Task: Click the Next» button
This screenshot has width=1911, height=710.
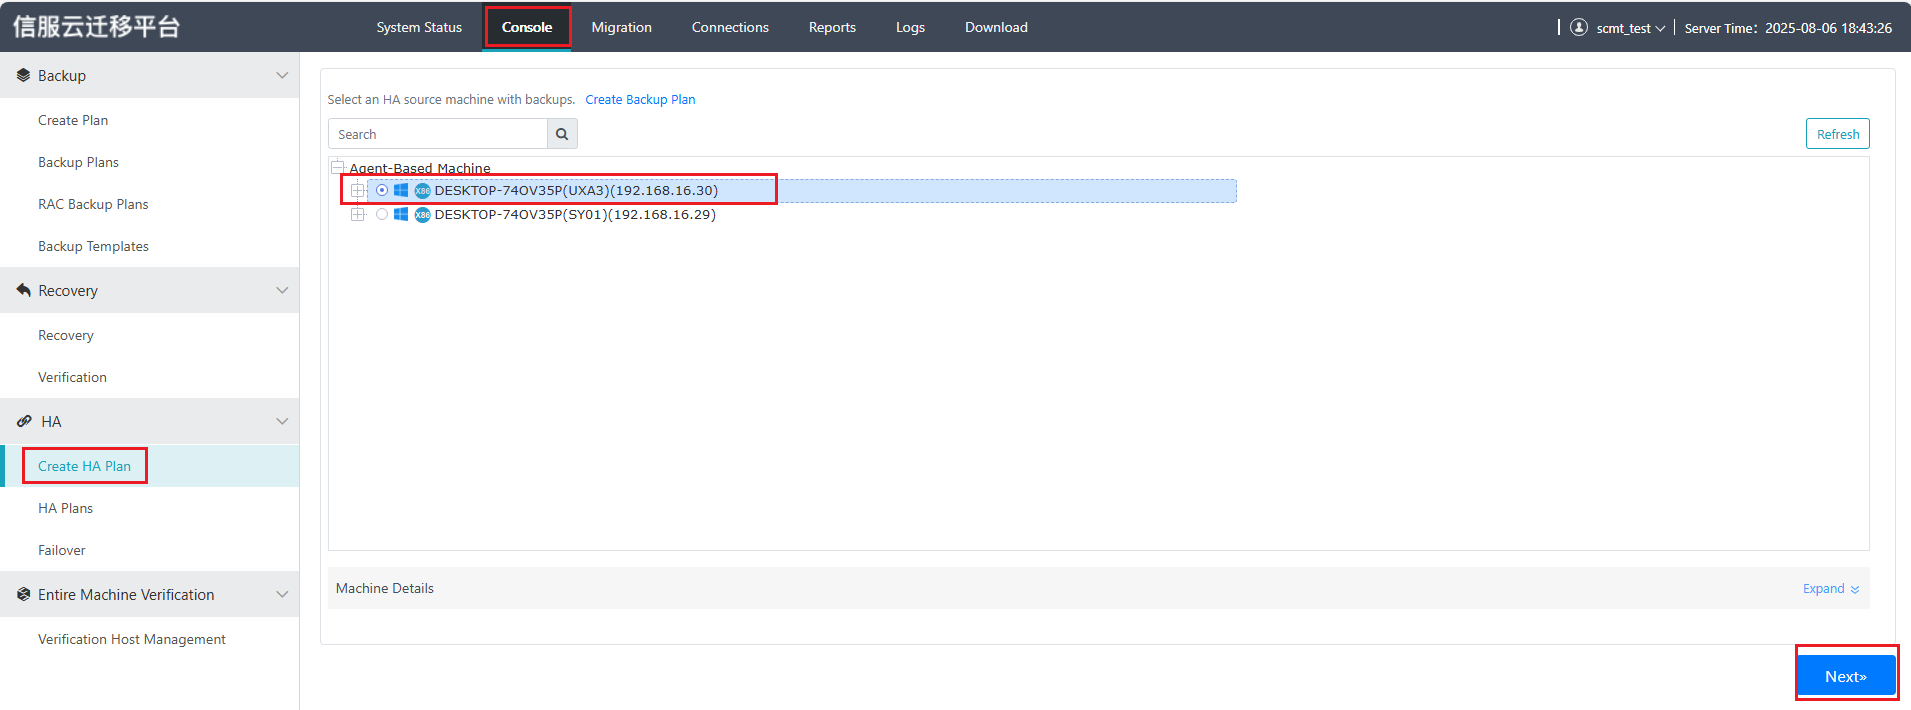Action: 1846,676
